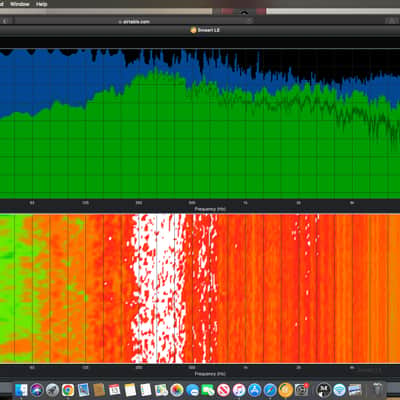Open the News app icon

point(224,389)
